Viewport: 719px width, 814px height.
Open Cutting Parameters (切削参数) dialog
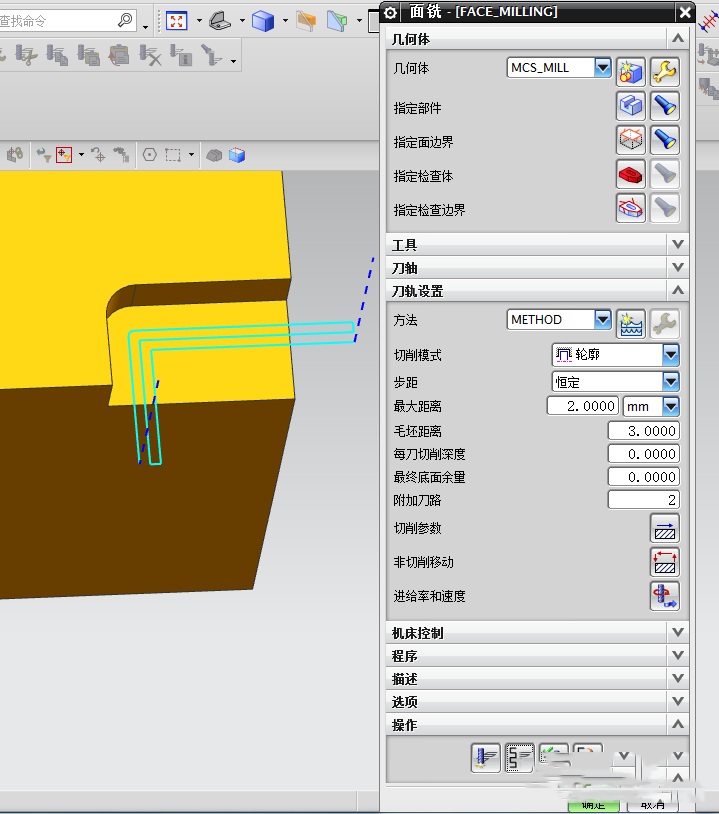click(x=664, y=528)
